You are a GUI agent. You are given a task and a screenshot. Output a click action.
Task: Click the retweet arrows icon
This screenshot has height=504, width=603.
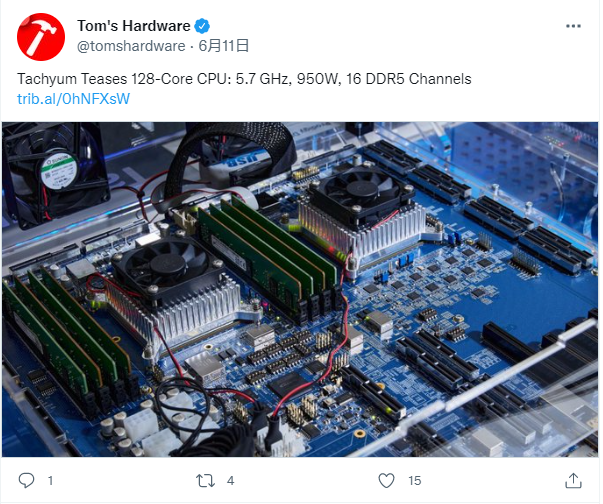click(205, 481)
